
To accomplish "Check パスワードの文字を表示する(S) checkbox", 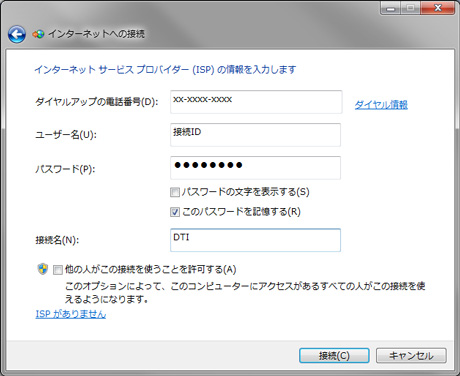I will [175, 192].
